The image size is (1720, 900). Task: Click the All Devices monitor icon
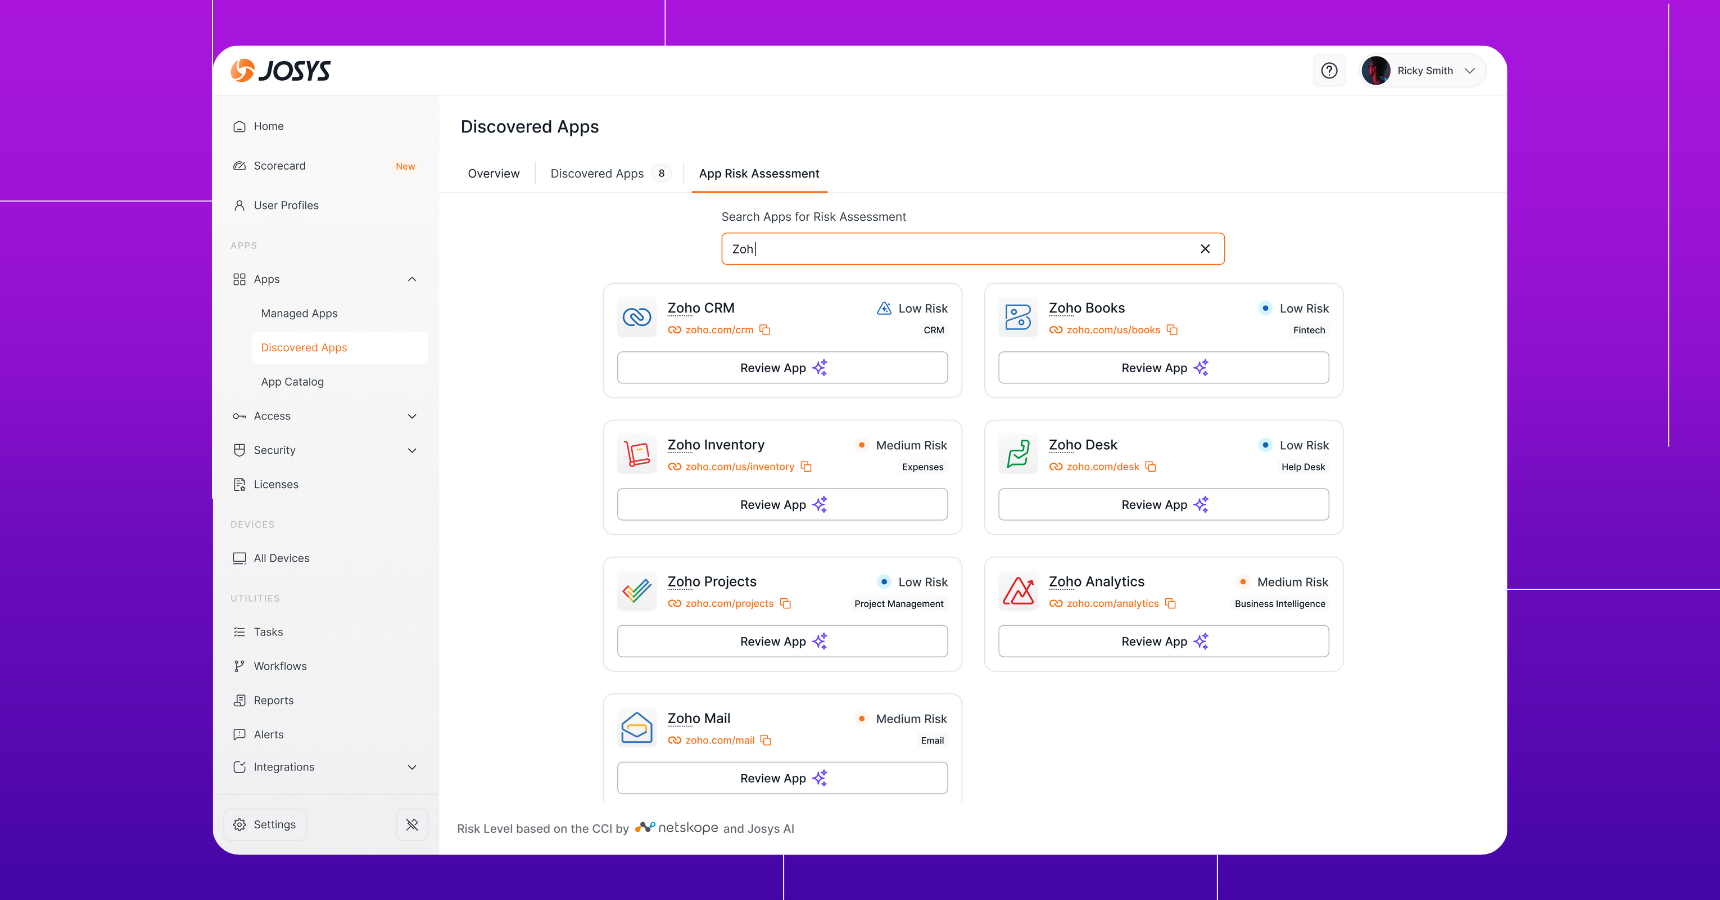[x=240, y=559]
